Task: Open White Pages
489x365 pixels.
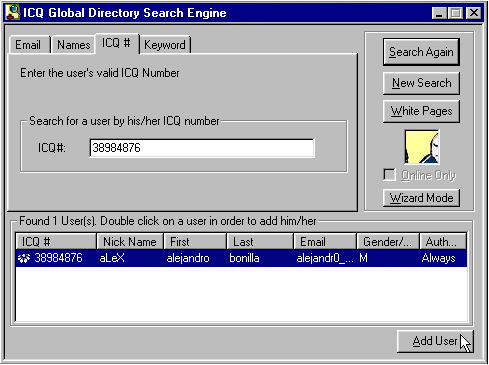Action: (421, 111)
